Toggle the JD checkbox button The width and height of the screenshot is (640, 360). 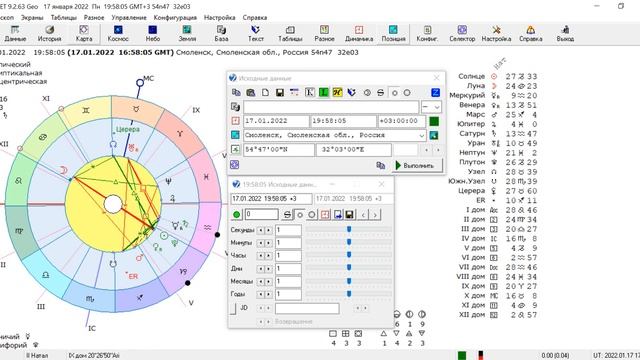click(x=233, y=308)
